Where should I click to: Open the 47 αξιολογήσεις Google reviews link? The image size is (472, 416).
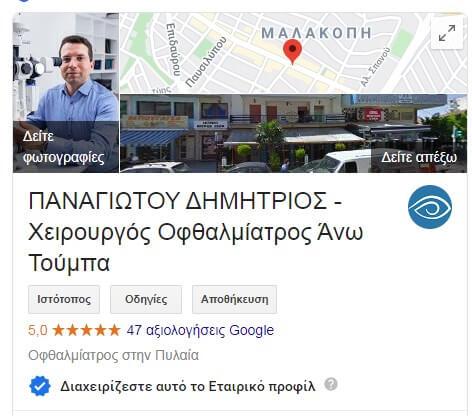click(x=200, y=330)
